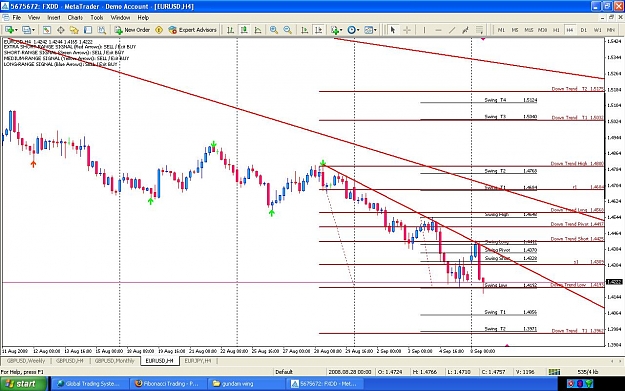This screenshot has height=391, width=625.
Task: Select the horizontal line drawing tool
Action: click(438, 30)
